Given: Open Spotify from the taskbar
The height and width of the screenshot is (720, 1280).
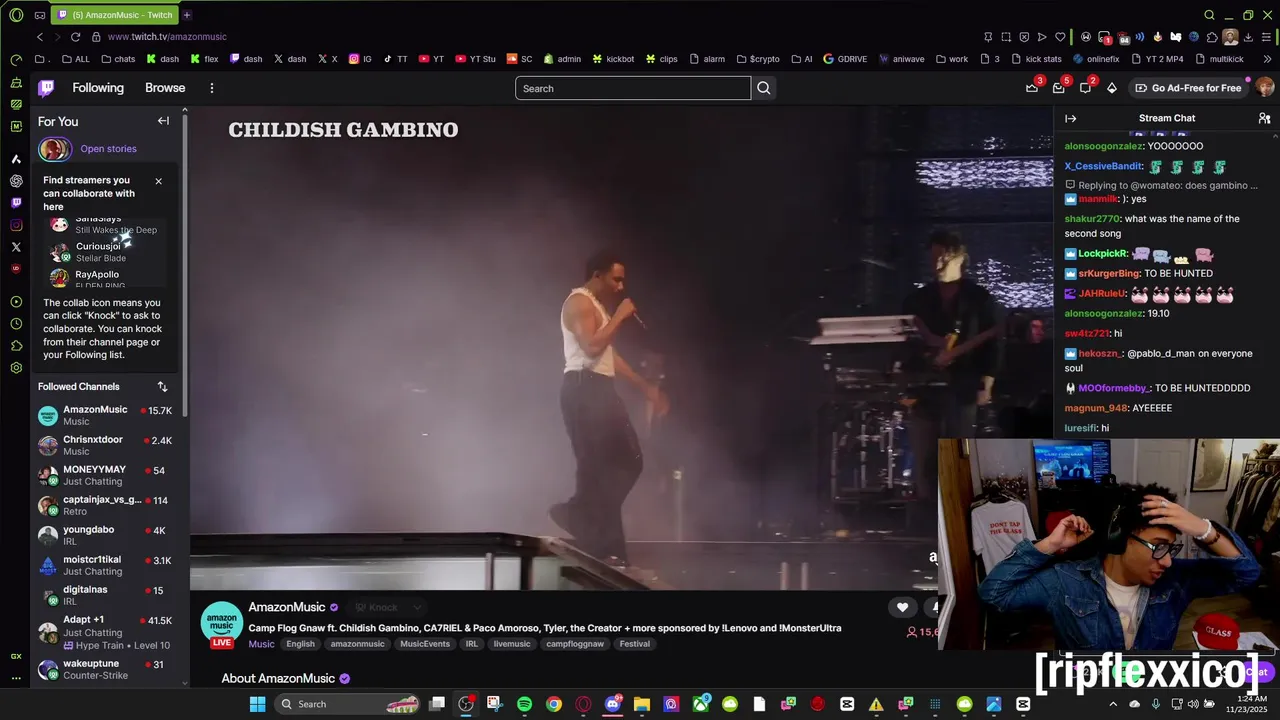Looking at the screenshot, I should pos(524,704).
